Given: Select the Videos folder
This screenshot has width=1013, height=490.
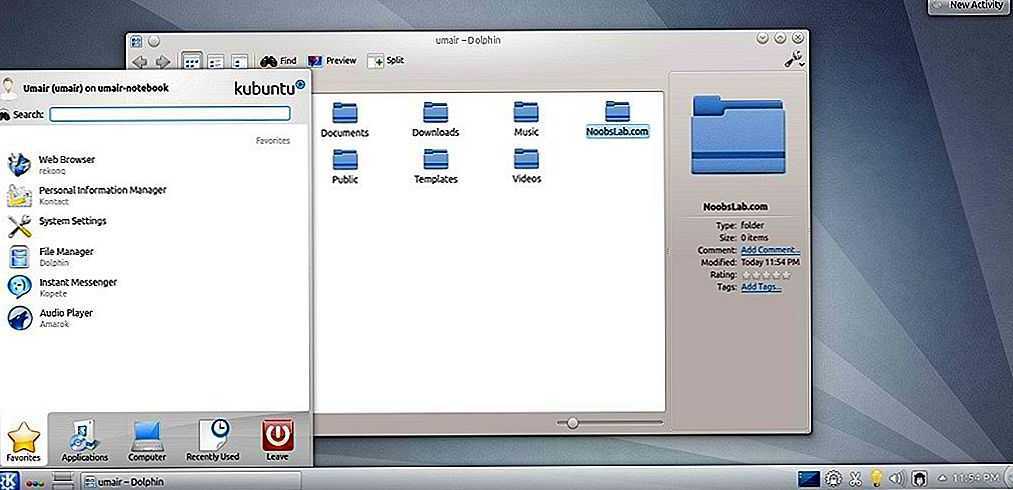Looking at the screenshot, I should 527,167.
